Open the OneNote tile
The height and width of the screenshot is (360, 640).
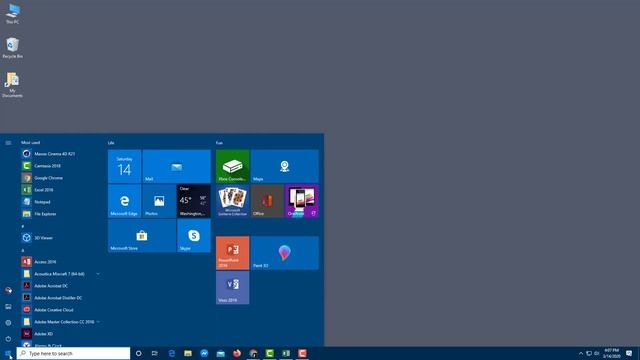click(302, 201)
